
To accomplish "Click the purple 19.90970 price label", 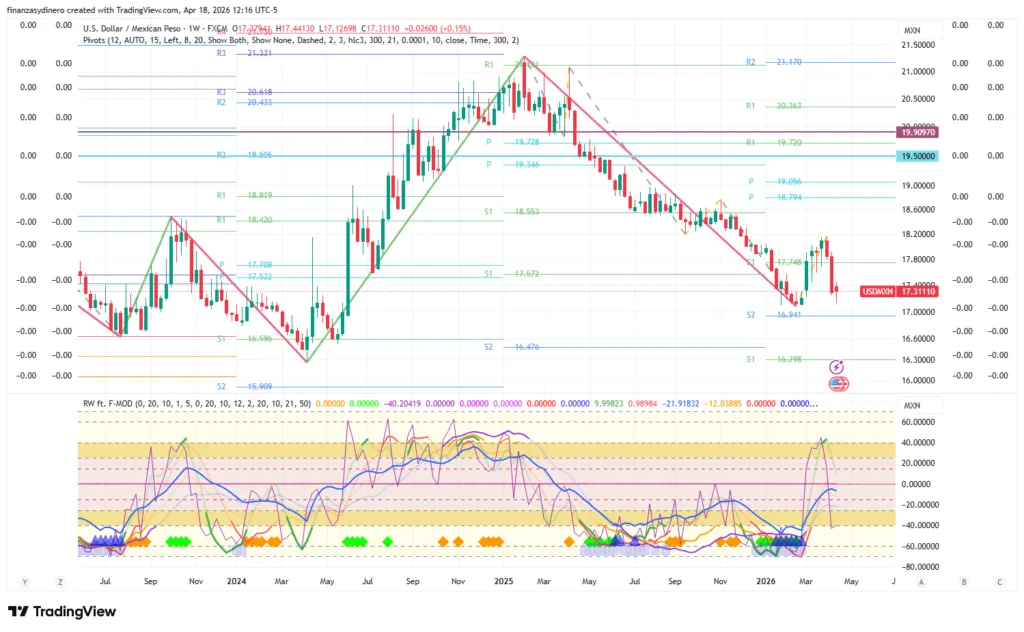I will 916,132.
